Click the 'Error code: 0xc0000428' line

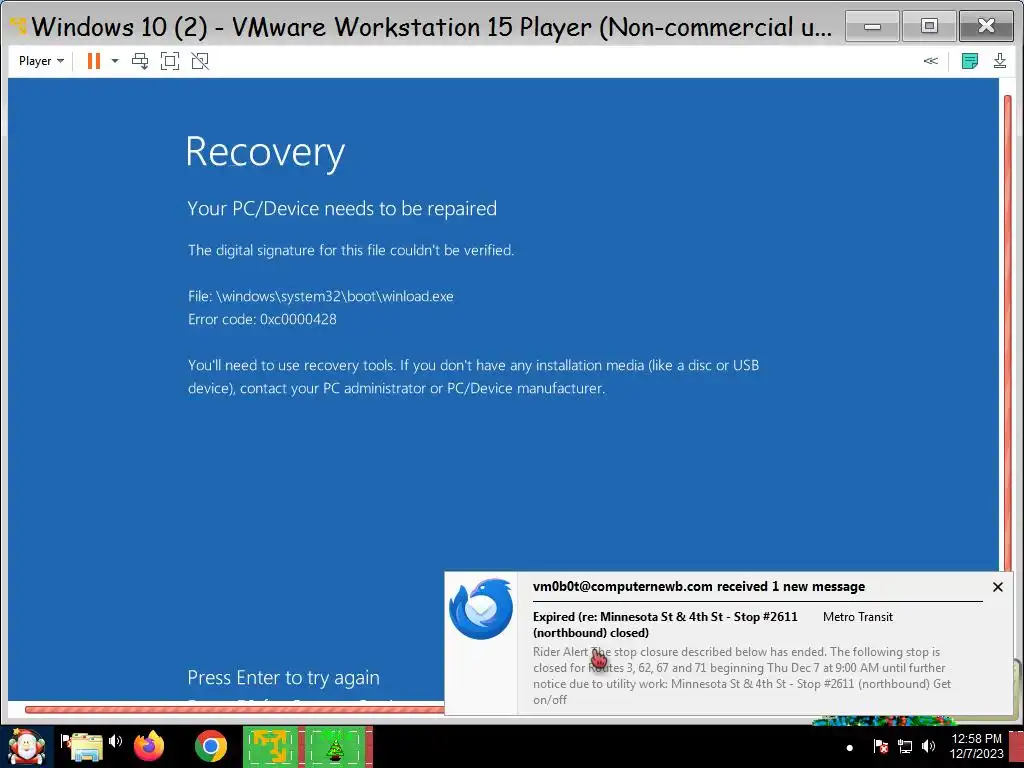click(x=263, y=319)
